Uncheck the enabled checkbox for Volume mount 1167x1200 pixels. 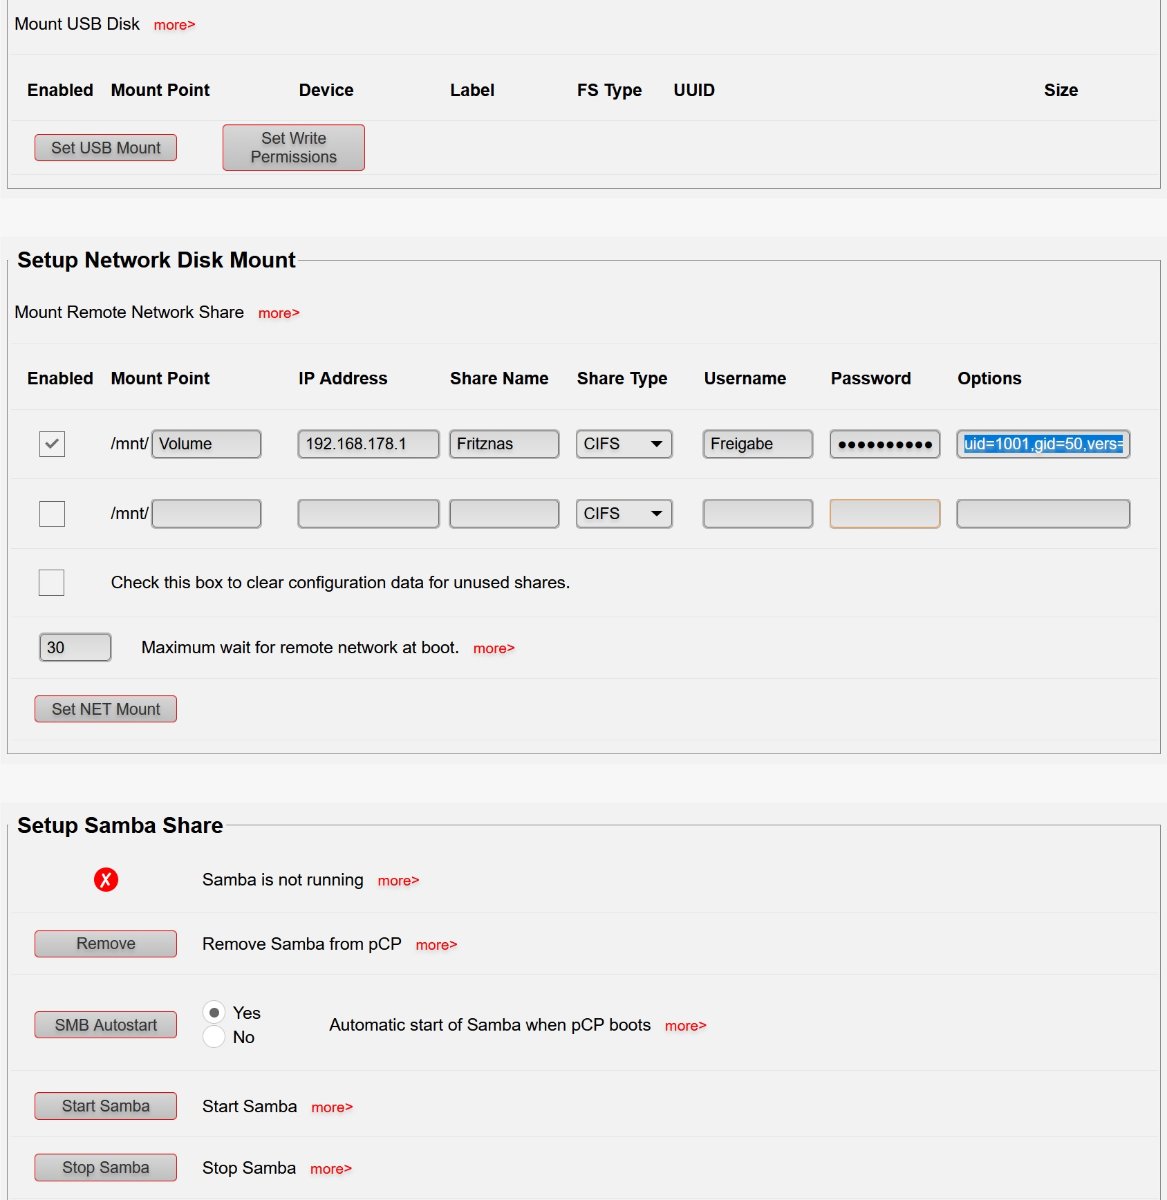[52, 444]
